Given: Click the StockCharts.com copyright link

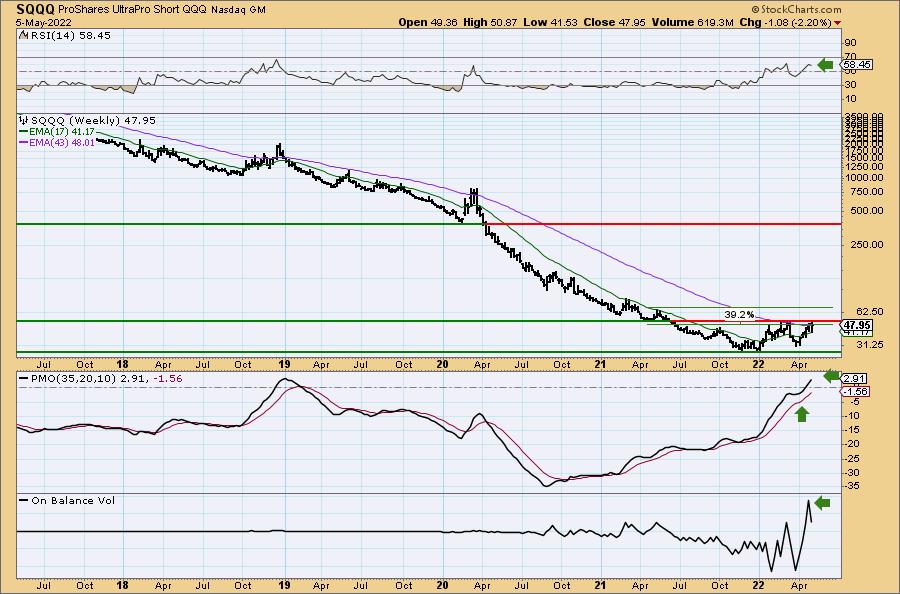Looking at the screenshot, I should pos(796,9).
